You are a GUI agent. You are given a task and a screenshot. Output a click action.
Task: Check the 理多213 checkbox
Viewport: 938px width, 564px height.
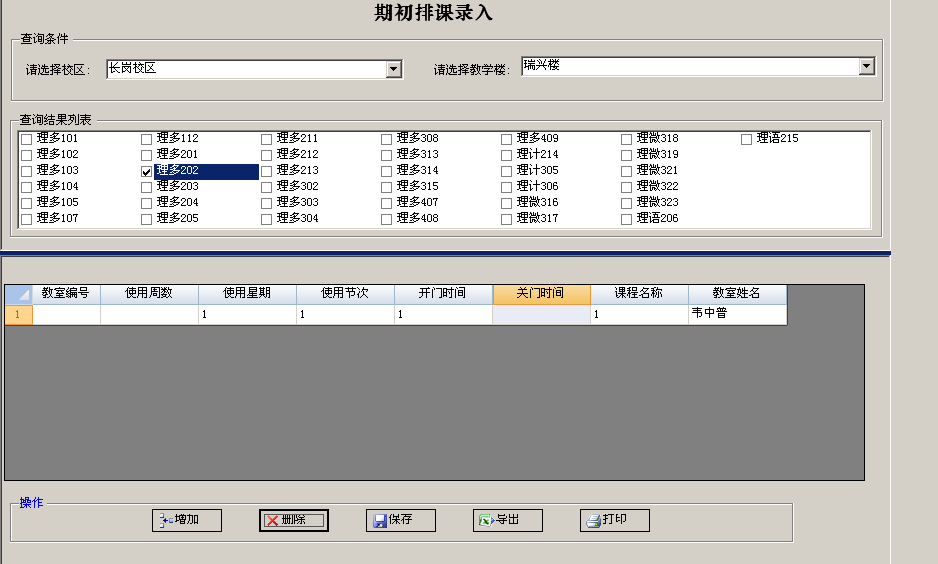pos(267,172)
